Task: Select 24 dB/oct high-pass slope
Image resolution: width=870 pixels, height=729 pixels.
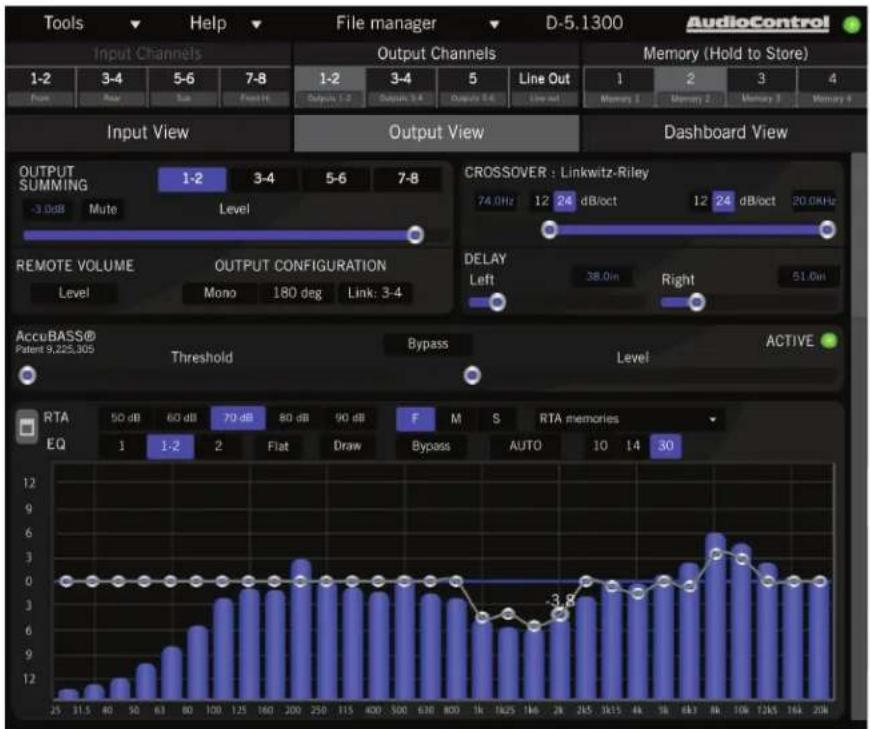Action: point(565,201)
